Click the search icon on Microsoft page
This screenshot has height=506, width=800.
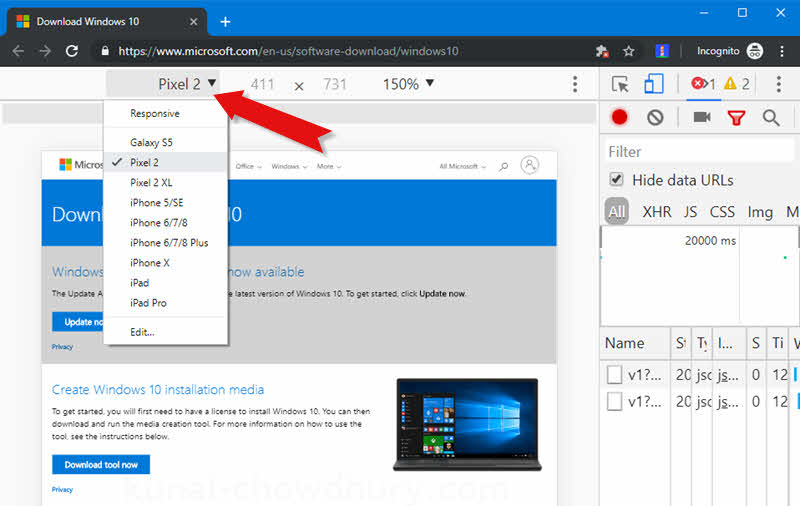point(504,166)
